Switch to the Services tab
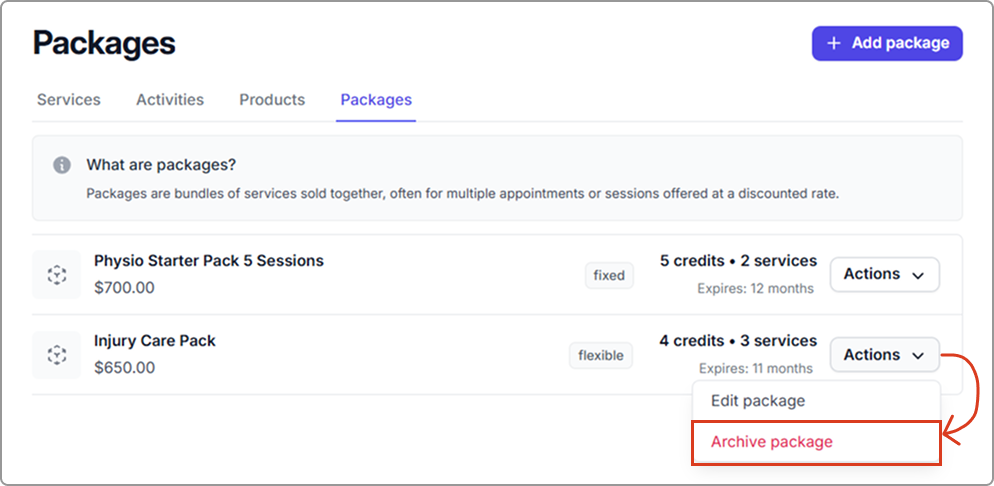This screenshot has width=994, height=486. point(69,100)
